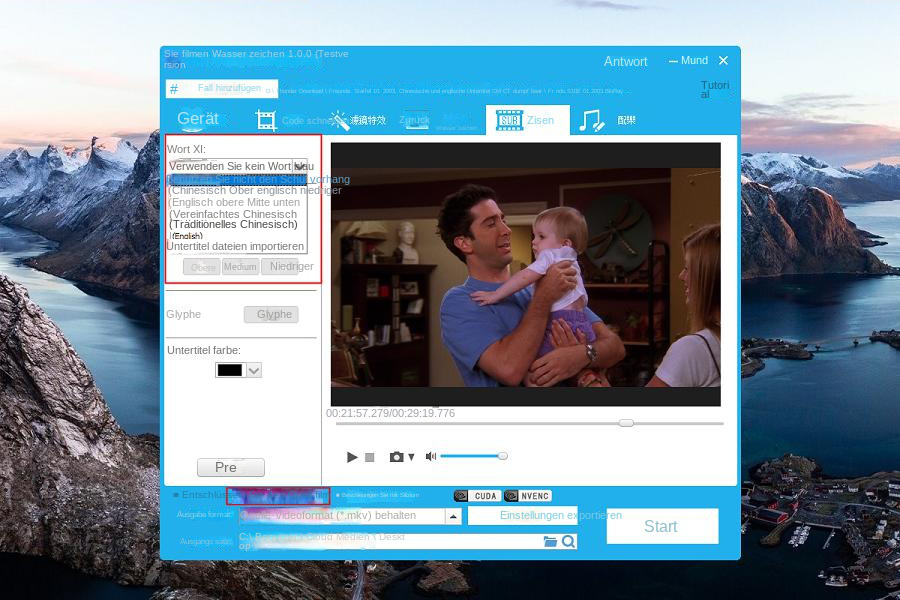Viewport: 900px width, 600px height.
Task: Open the magic wand filter effects icon
Action: click(339, 120)
